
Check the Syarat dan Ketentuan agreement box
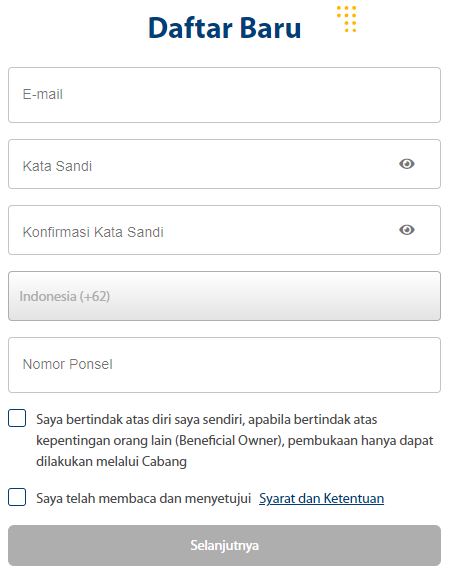[17, 497]
